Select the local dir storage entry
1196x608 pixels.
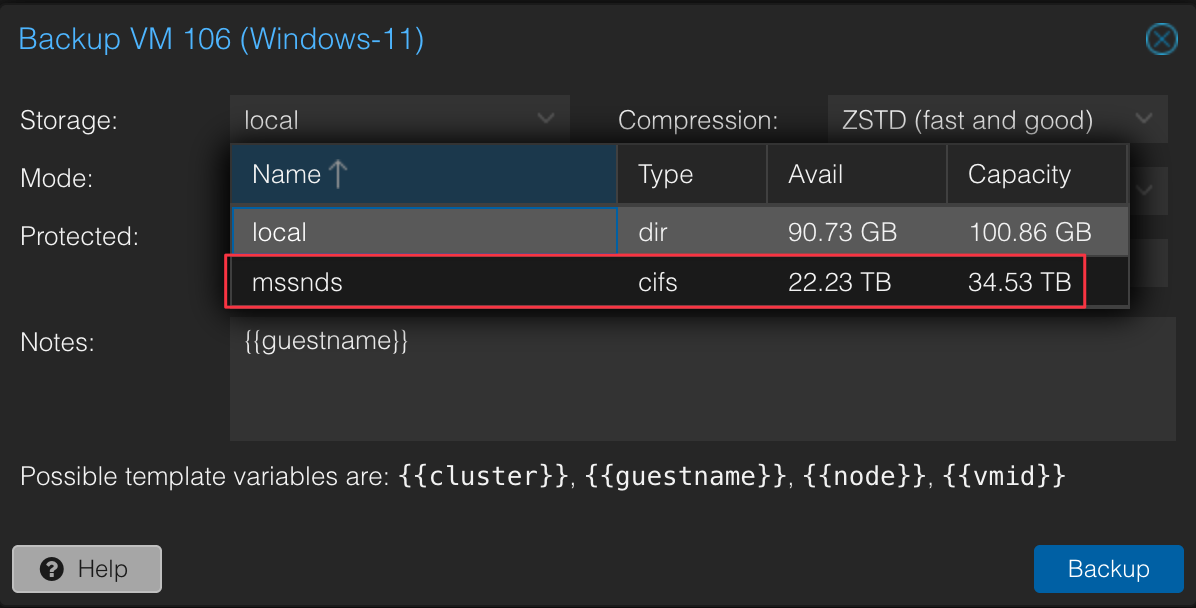tap(680, 231)
